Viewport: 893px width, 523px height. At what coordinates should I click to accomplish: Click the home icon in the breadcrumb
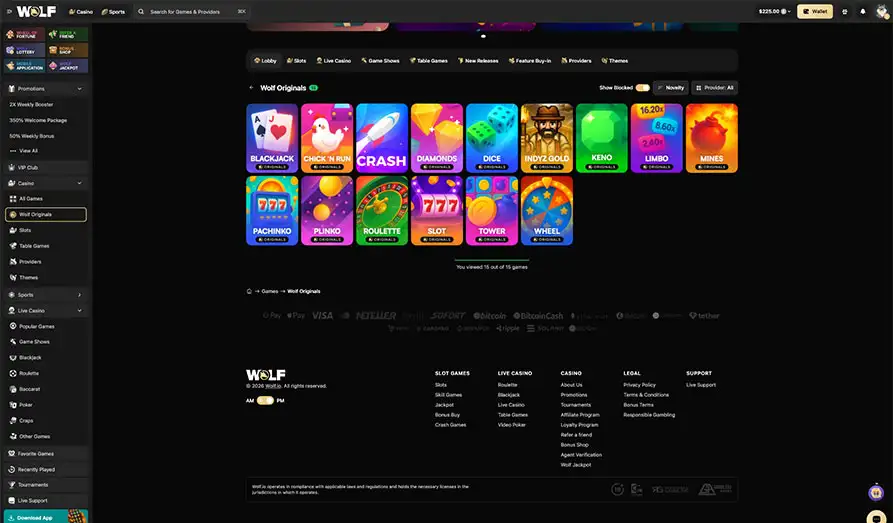[x=249, y=291]
